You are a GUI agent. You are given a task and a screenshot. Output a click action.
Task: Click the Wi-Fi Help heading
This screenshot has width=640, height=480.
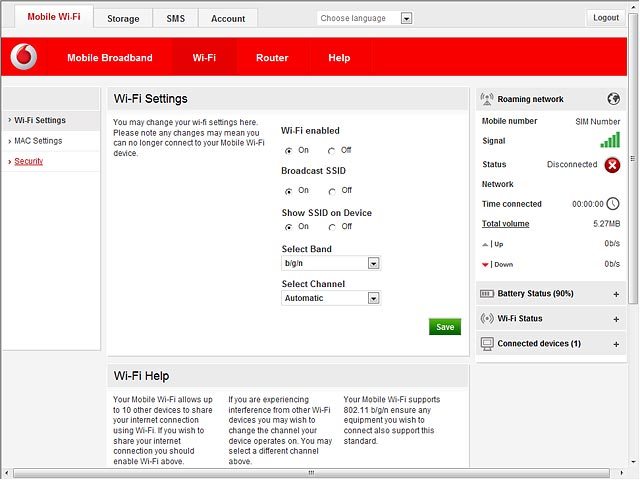(141, 376)
